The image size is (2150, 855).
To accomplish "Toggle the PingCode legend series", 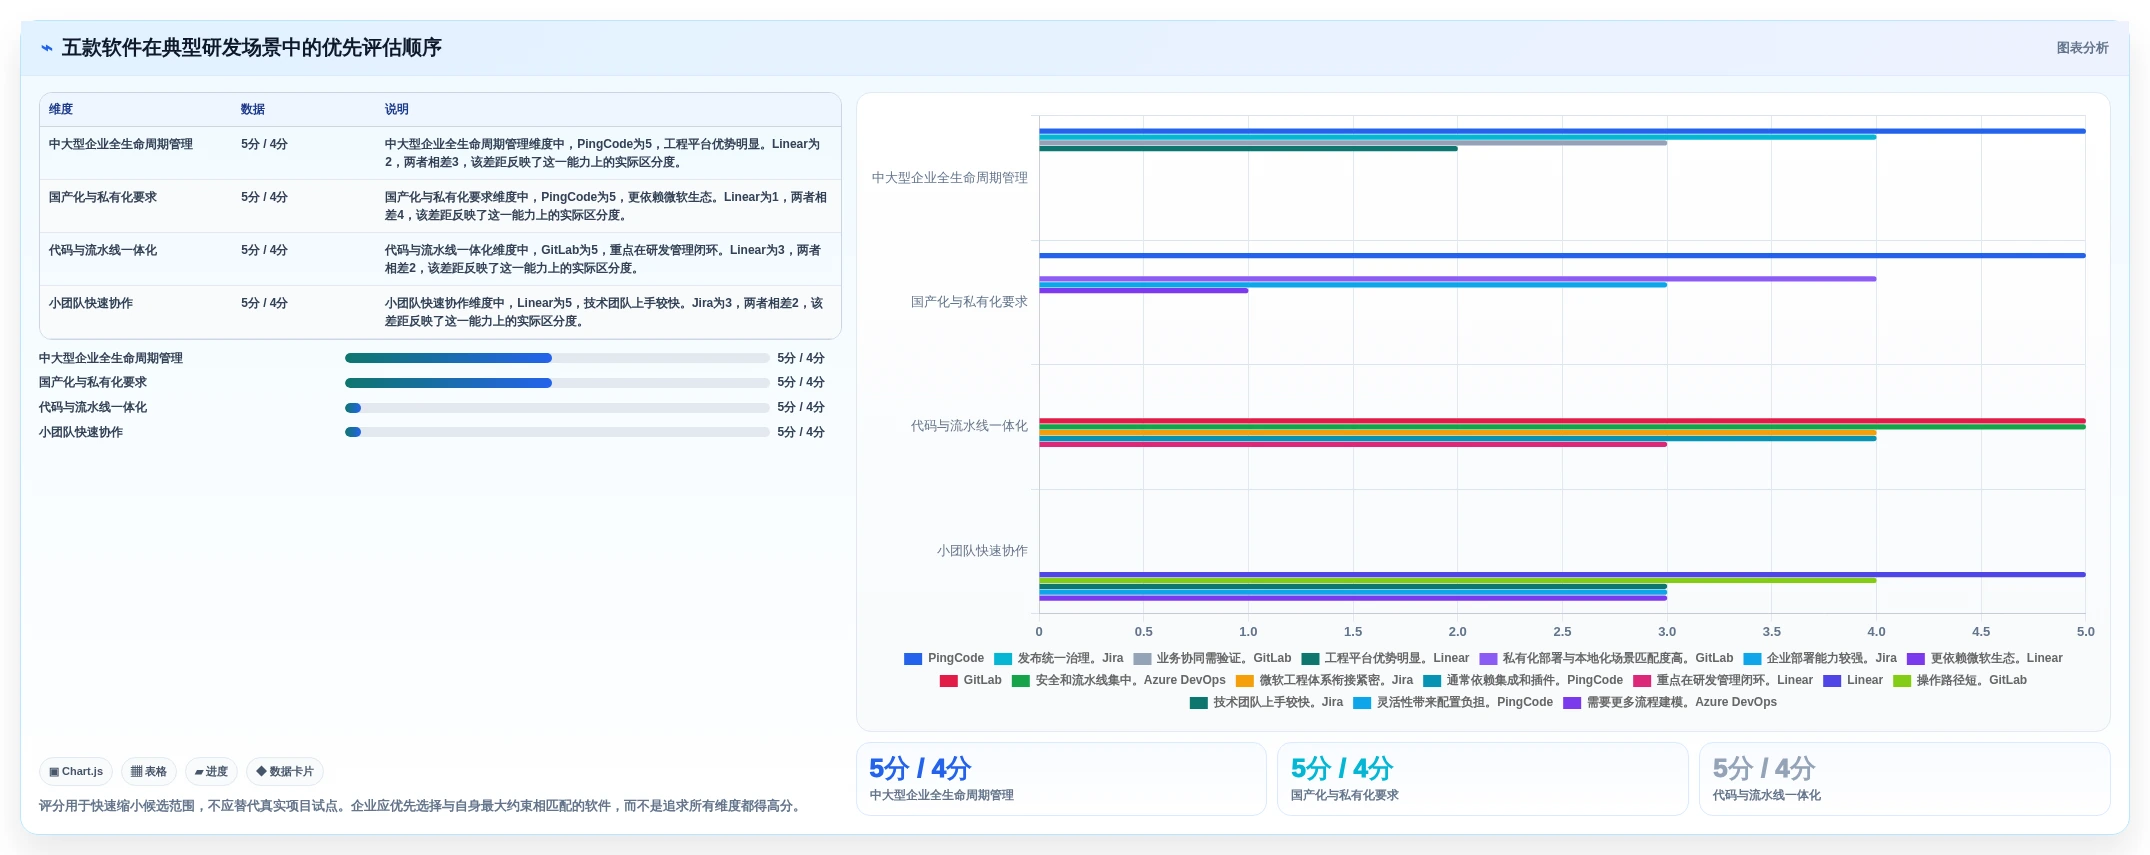I will tap(944, 658).
